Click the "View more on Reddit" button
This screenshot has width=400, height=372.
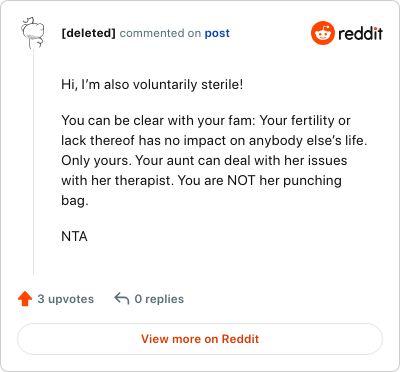(x=200, y=339)
